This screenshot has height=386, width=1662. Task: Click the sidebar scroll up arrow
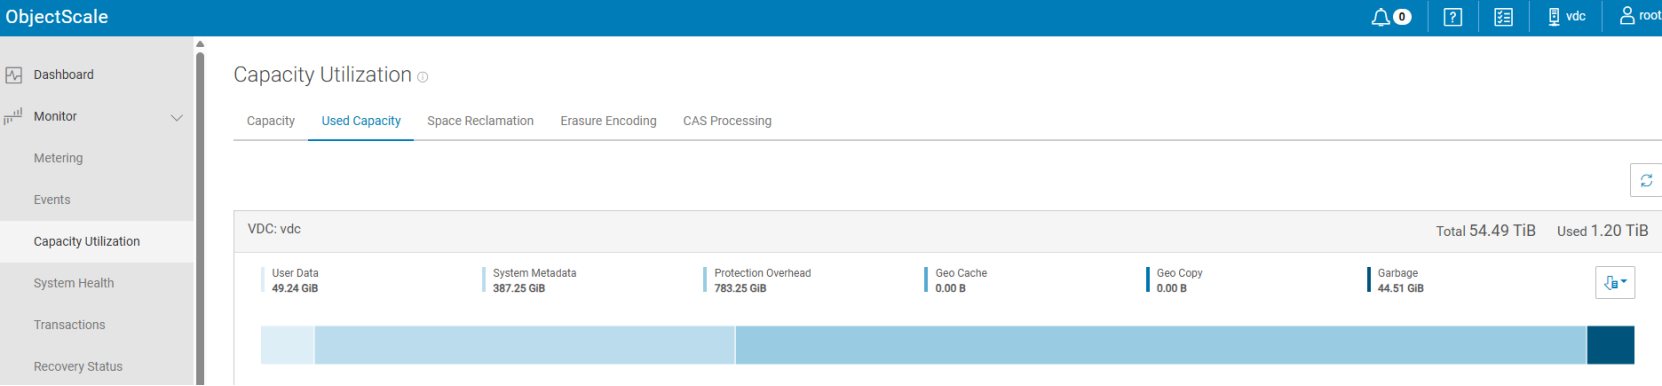[200, 44]
